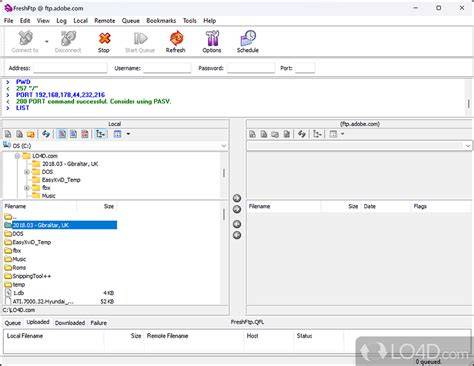Click into the Password input field
The width and height of the screenshot is (474, 366).
pos(251,68)
